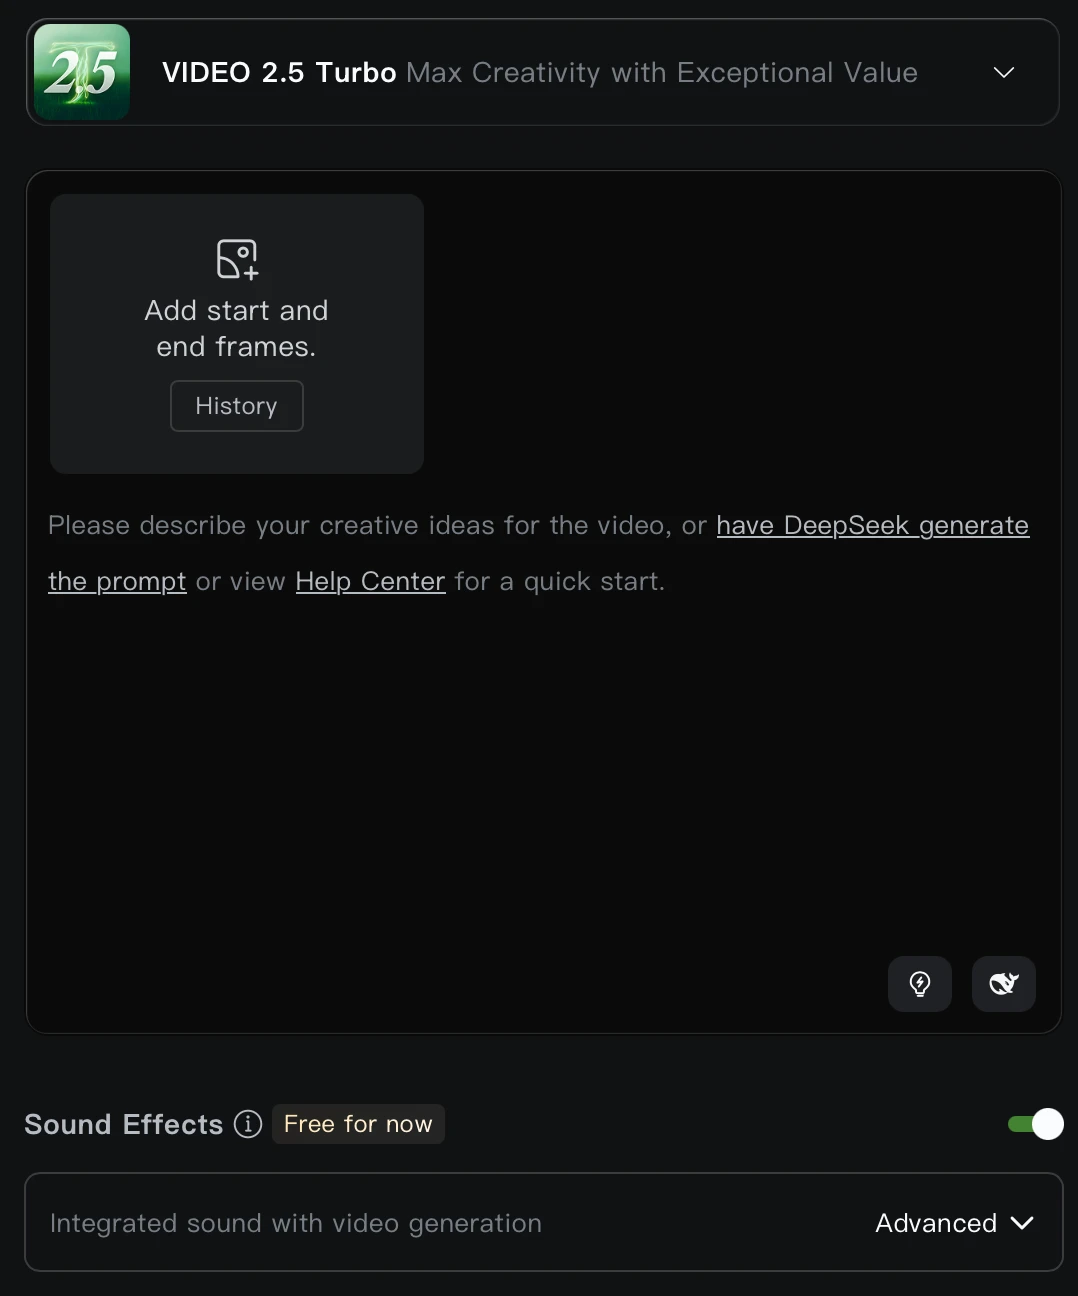1078x1296 pixels.
Task: Click the 'Integrated sound with video generation' field
Action: 543,1222
